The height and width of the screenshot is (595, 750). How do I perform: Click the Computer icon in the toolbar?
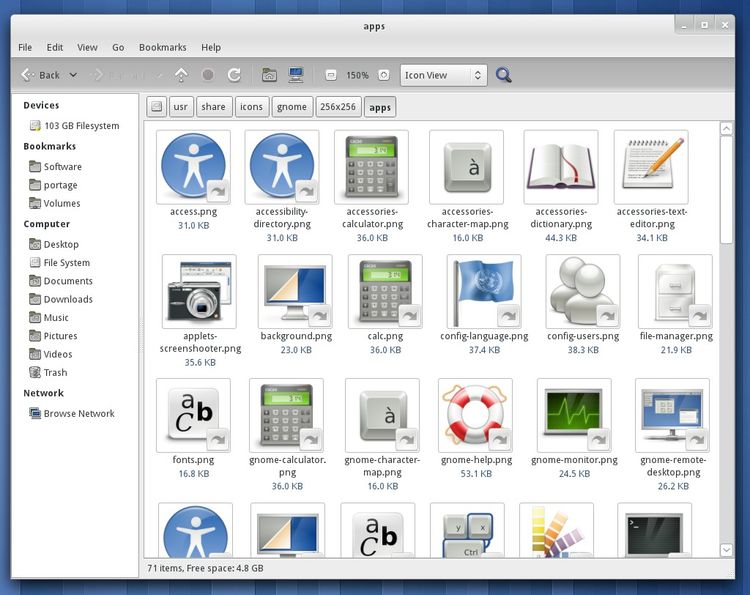pos(296,75)
